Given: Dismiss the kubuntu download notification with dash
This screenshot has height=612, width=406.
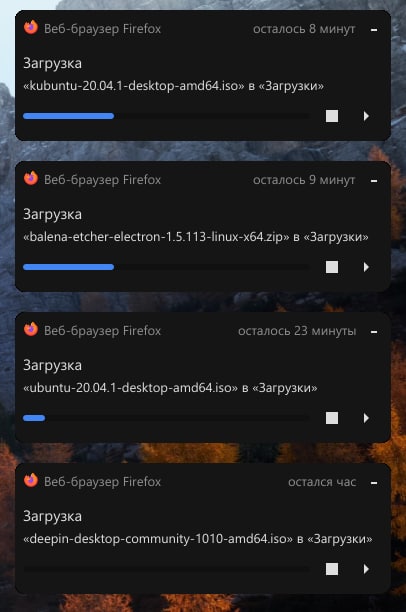Looking at the screenshot, I should tap(374, 30).
